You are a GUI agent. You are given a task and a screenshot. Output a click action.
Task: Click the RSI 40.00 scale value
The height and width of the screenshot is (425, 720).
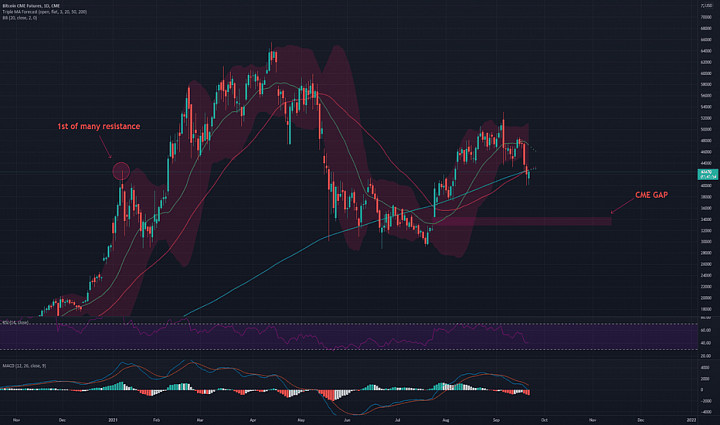(x=706, y=343)
